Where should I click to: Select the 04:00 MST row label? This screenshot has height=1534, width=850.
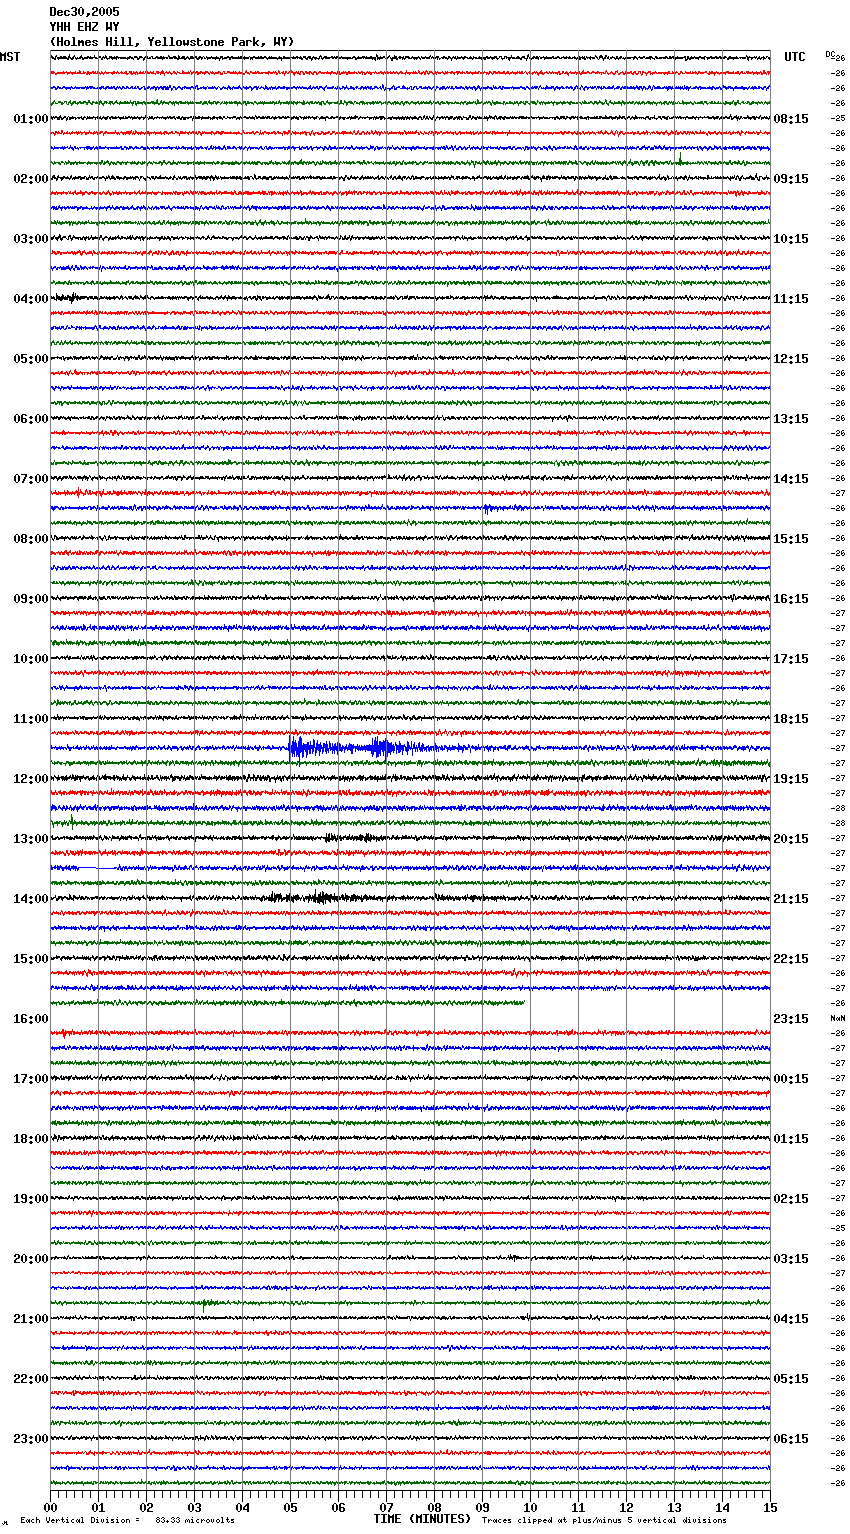point(31,299)
